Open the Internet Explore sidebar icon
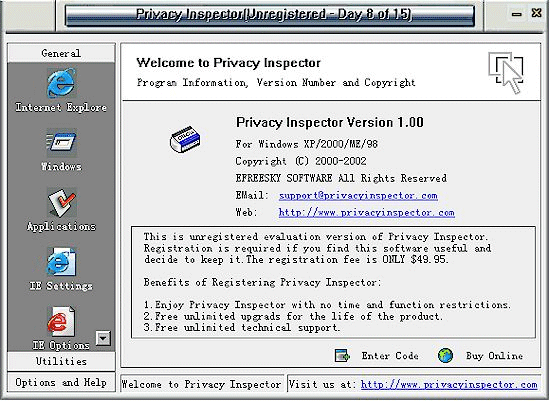The image size is (550, 401). 61,83
